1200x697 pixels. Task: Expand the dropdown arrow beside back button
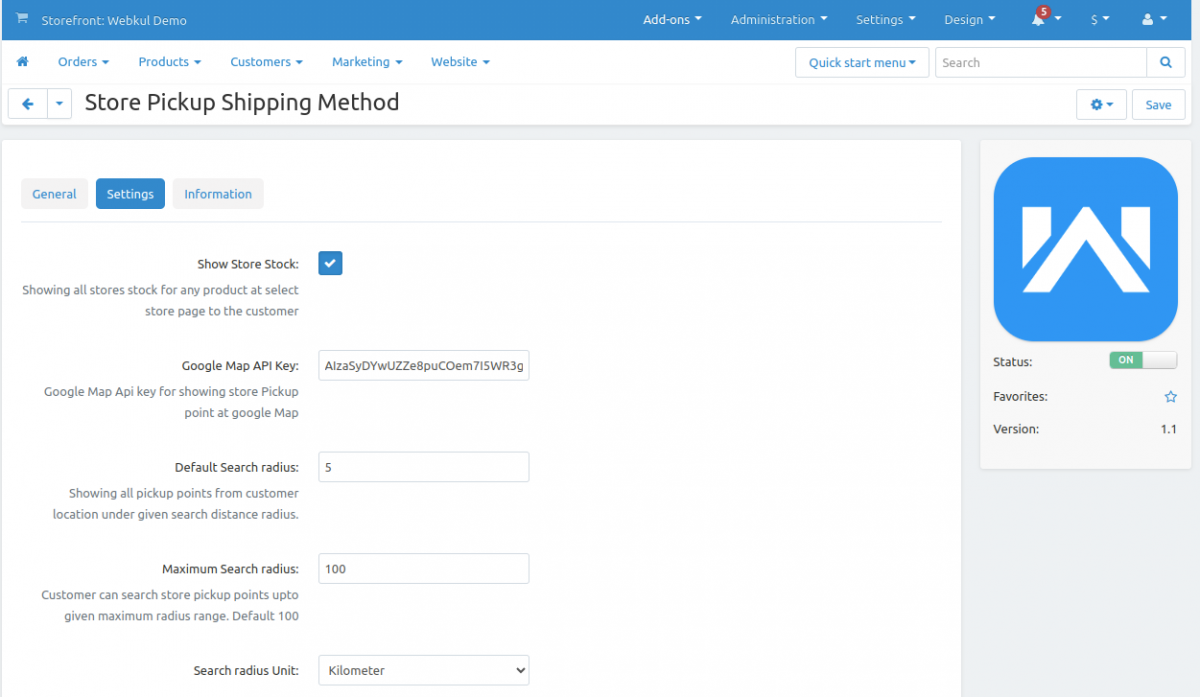(x=60, y=104)
